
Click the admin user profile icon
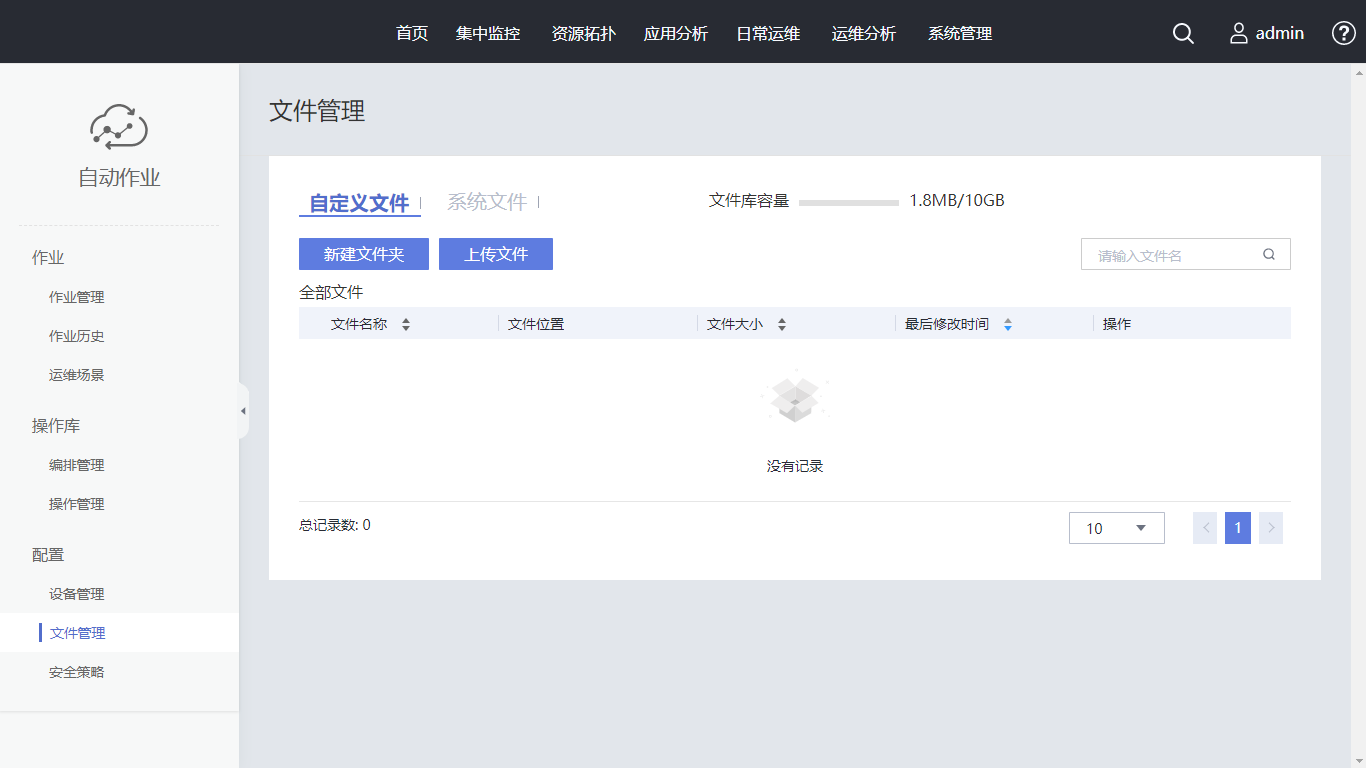tap(1239, 33)
